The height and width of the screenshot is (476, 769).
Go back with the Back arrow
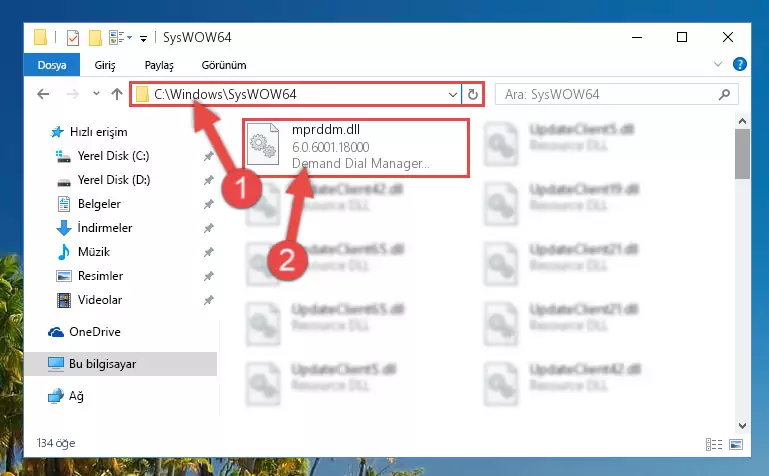pyautogui.click(x=43, y=94)
